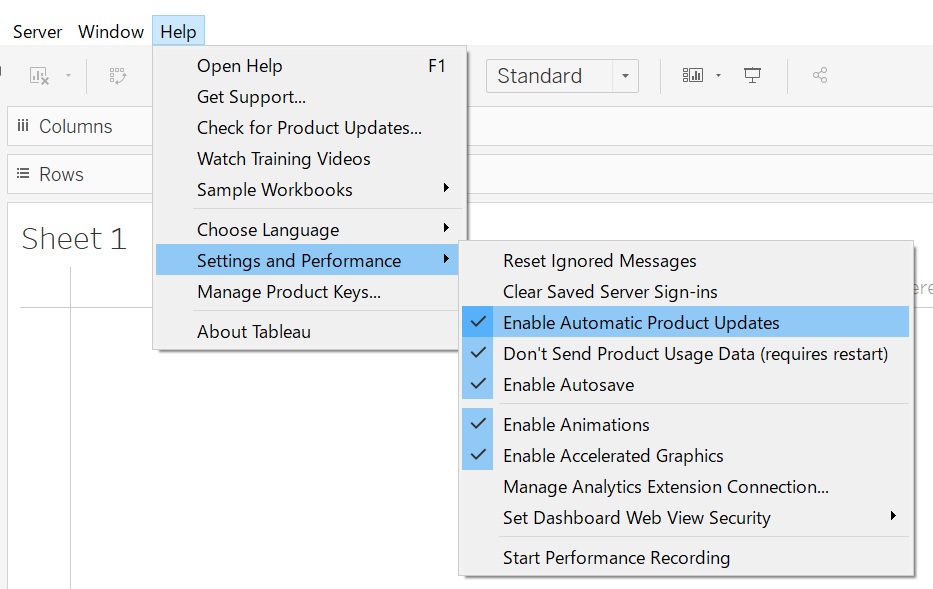Click the Columns shelf icon

pyautogui.click(x=23, y=127)
